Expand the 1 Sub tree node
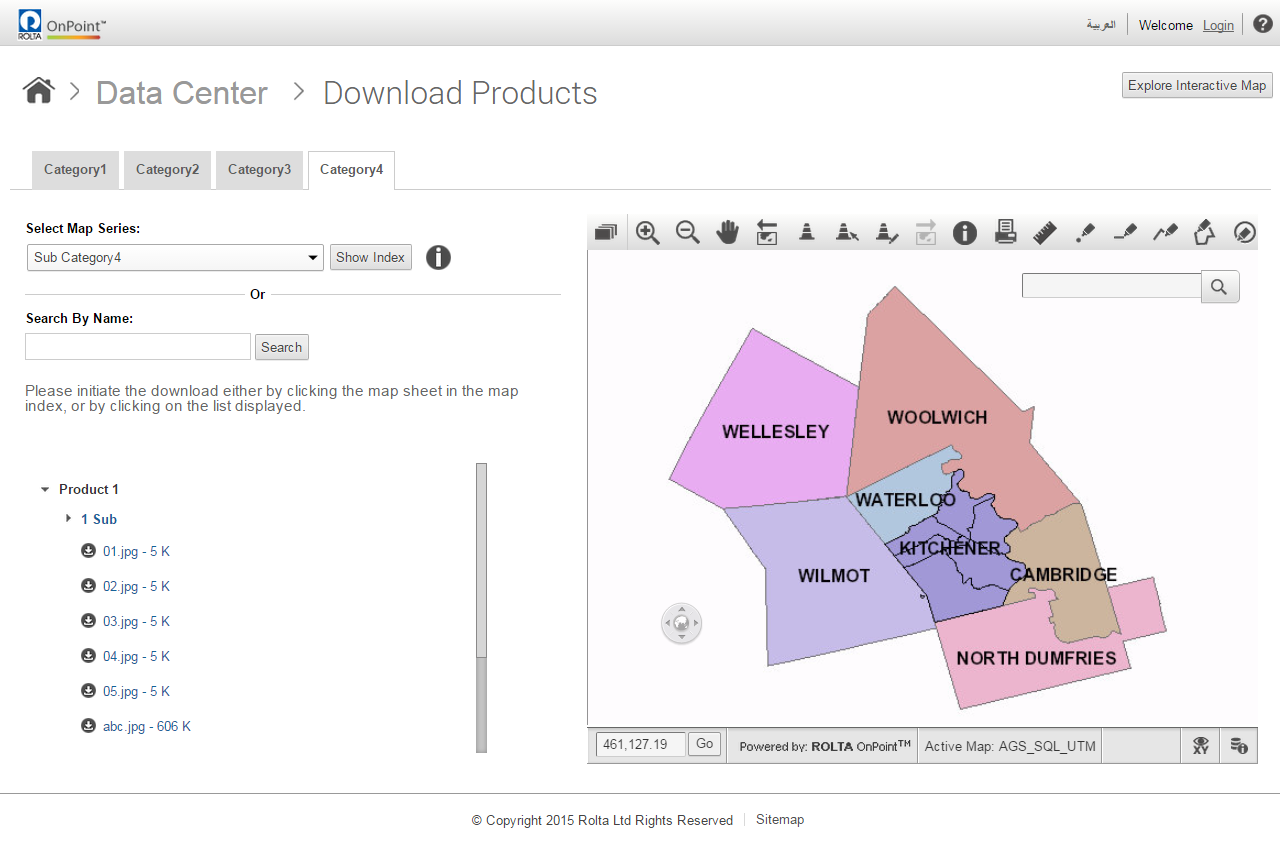 pos(69,519)
